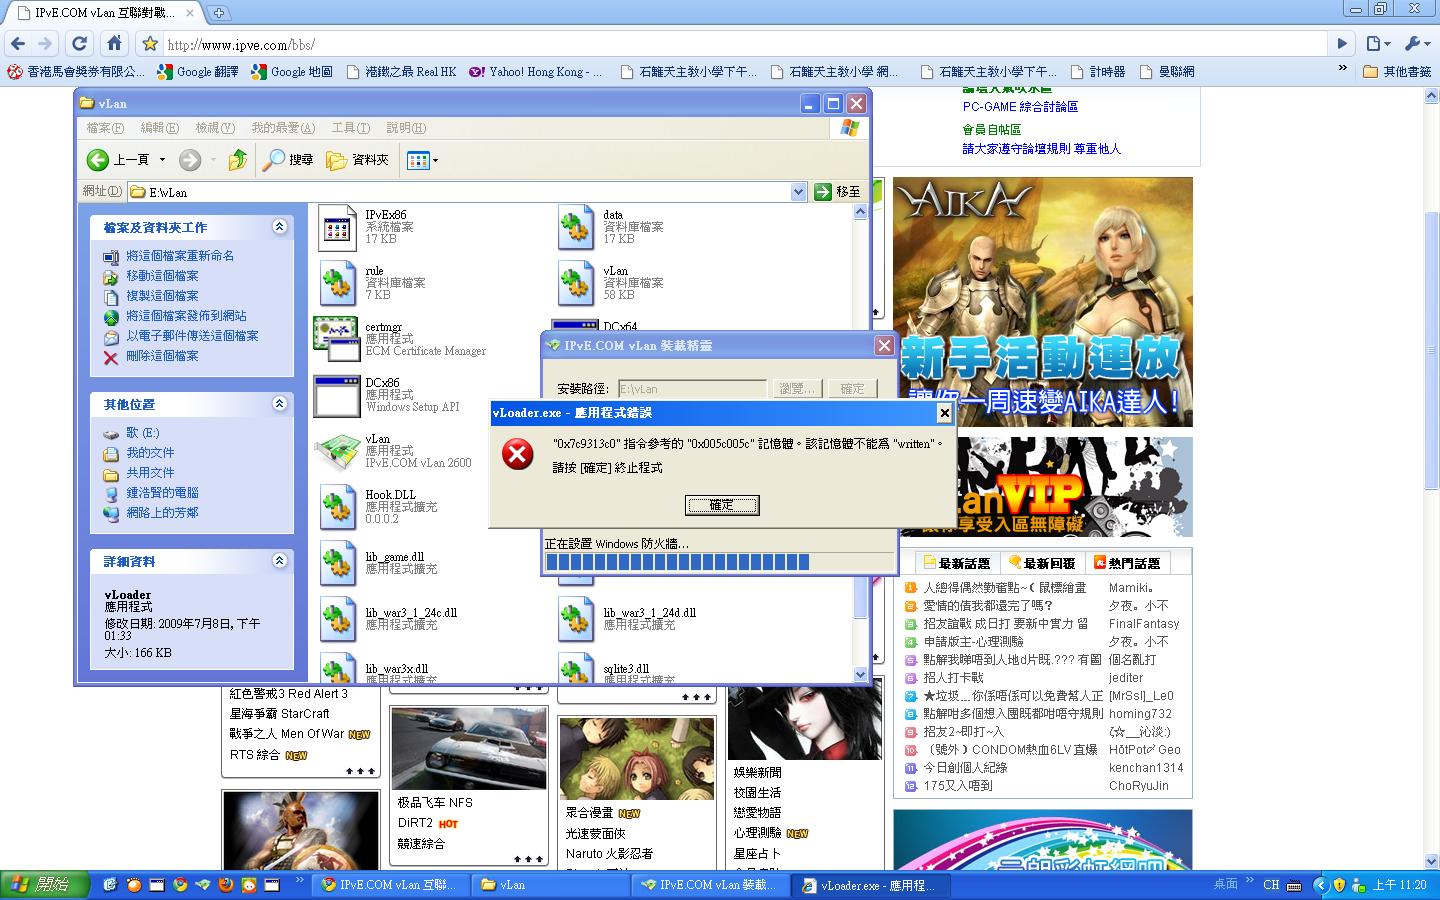Open the 极品飞车 NFS car thumbnail
The height and width of the screenshot is (900, 1440).
[469, 748]
